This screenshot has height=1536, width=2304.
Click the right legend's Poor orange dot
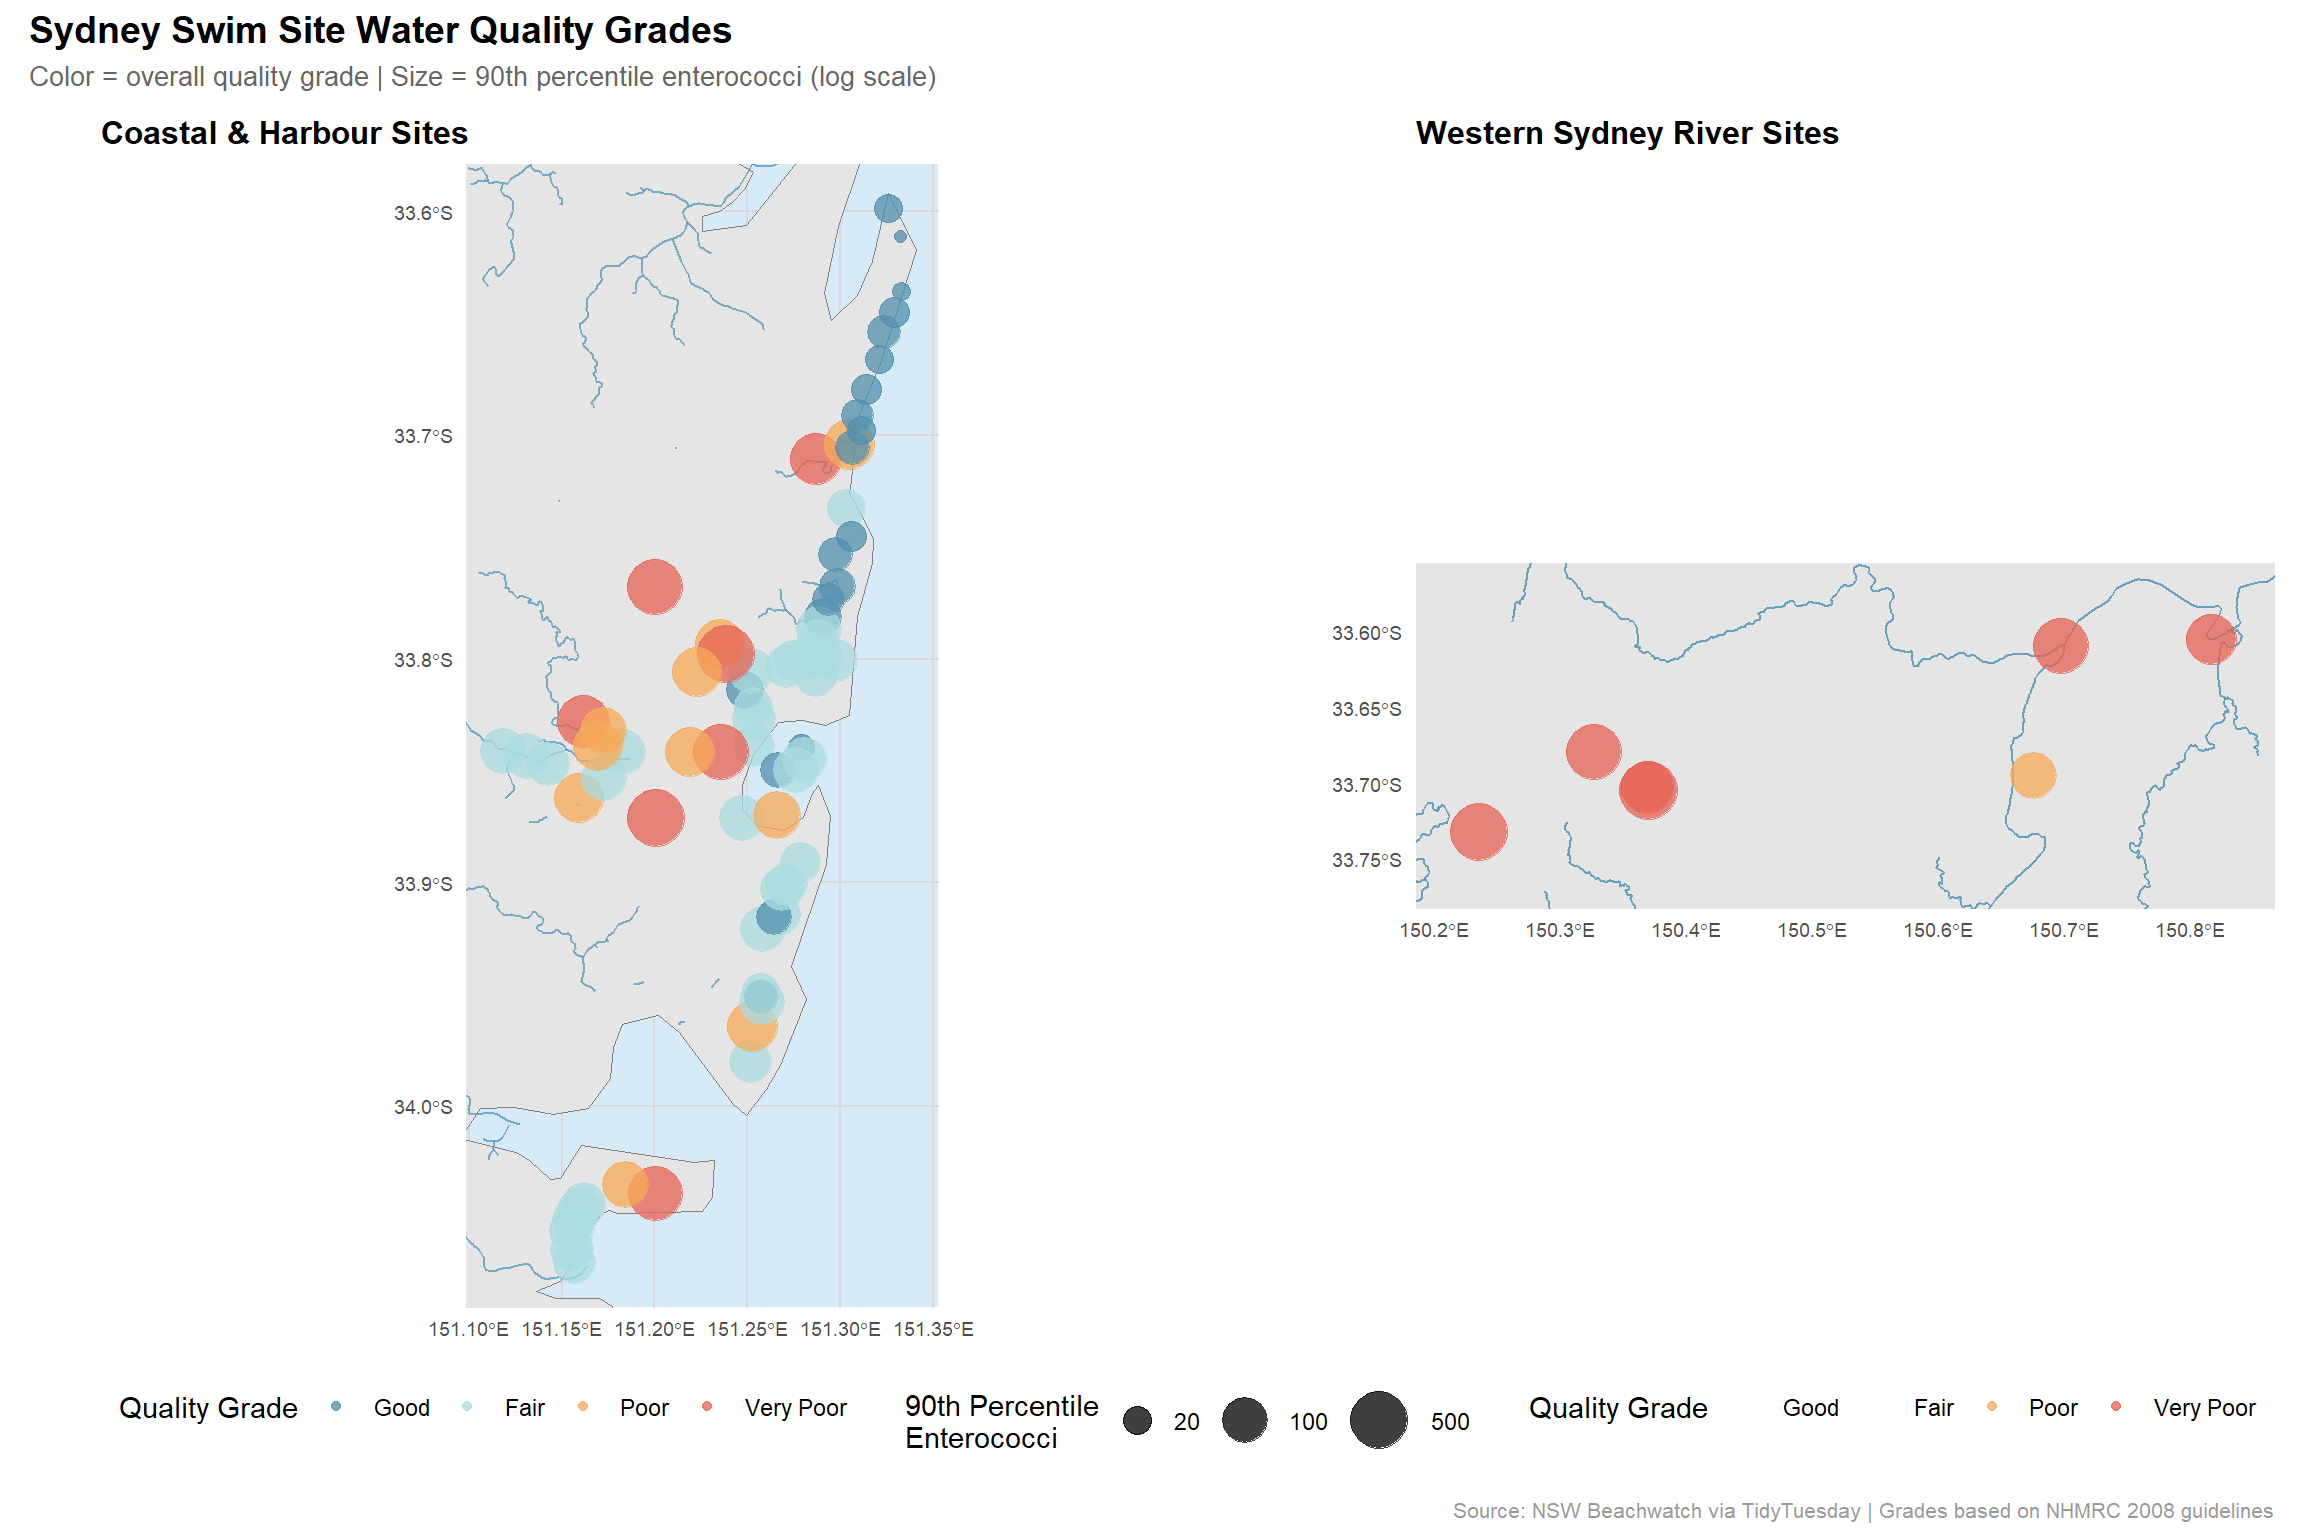pos(1992,1406)
